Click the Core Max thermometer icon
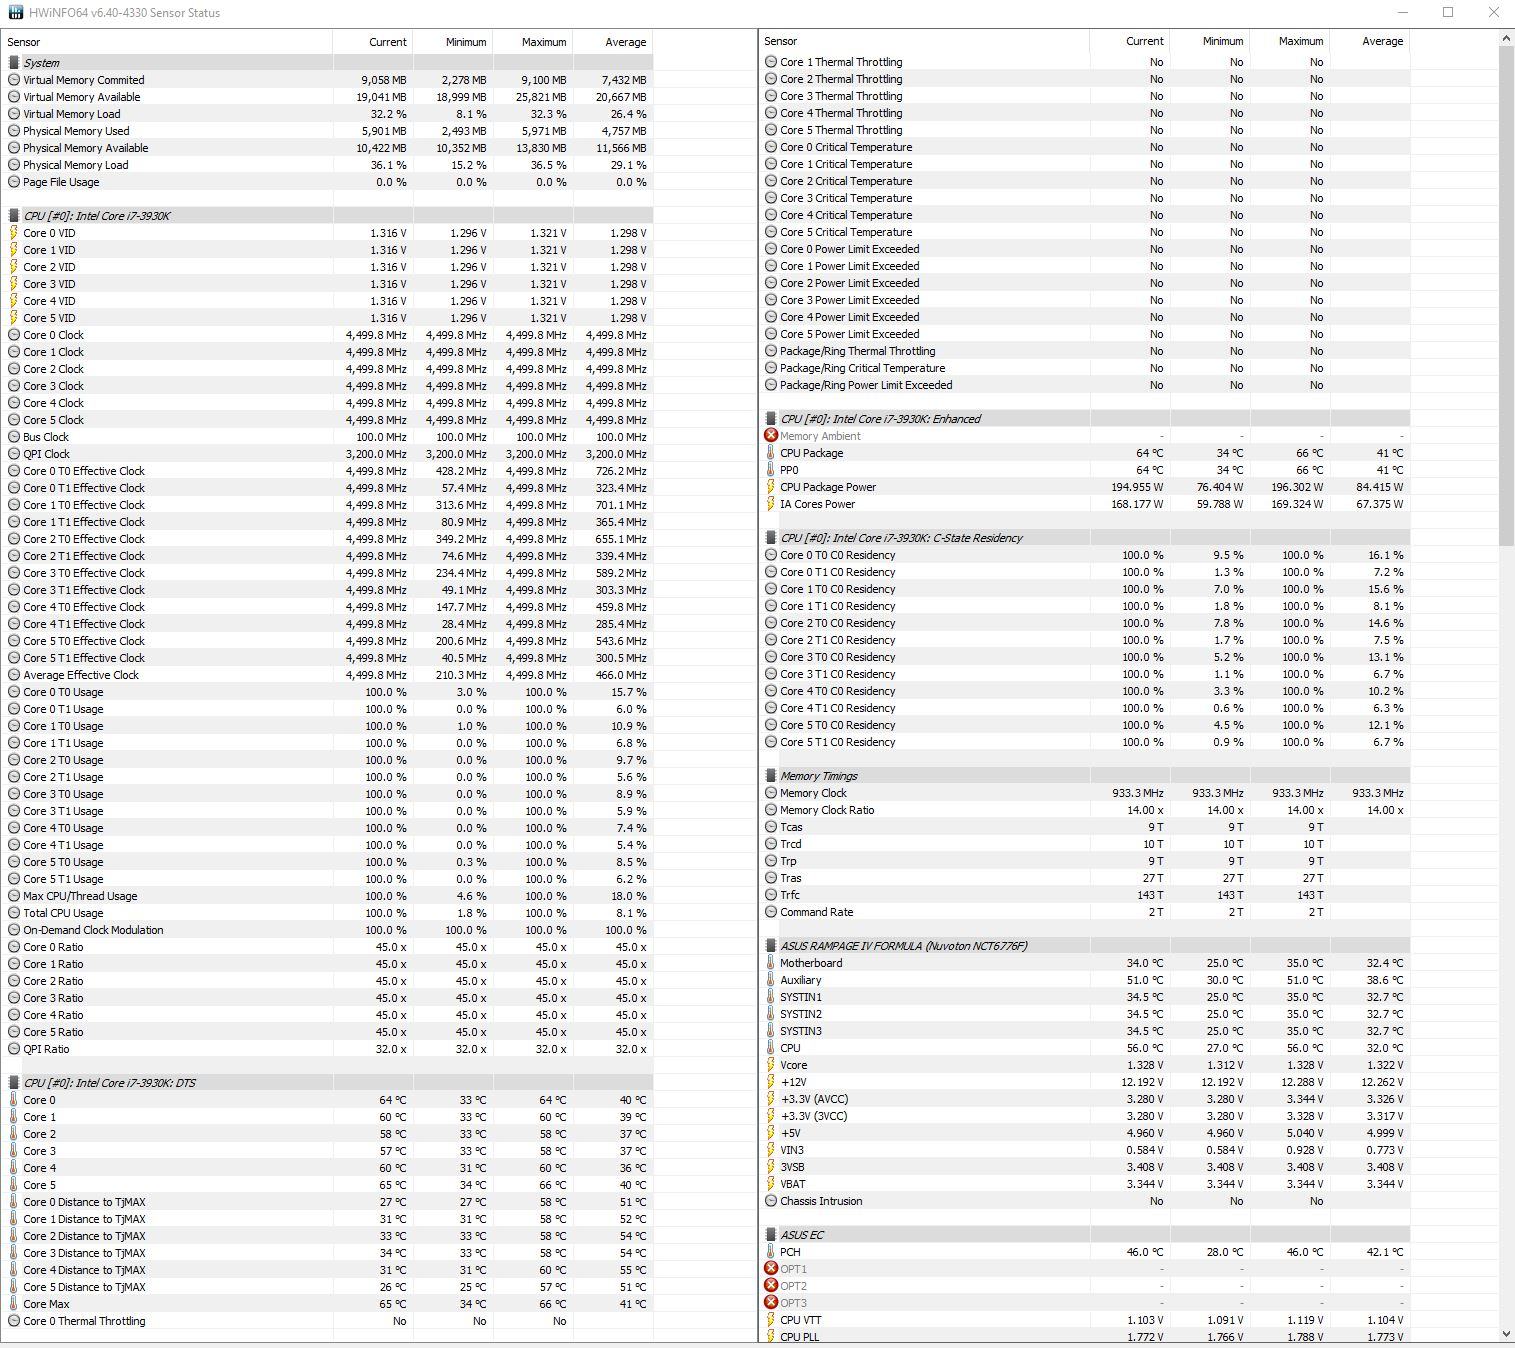The height and width of the screenshot is (1348, 1515). [14, 1304]
